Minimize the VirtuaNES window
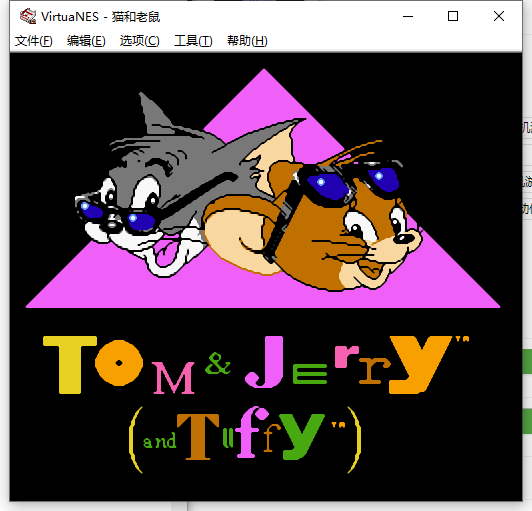Screen dimensions: 532x511 point(408,16)
